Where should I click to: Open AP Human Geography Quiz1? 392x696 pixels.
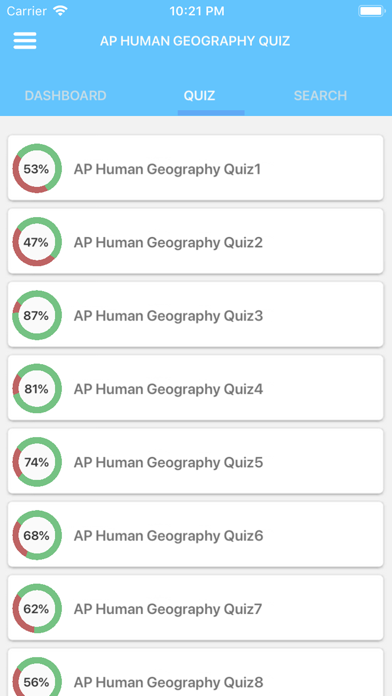click(167, 169)
